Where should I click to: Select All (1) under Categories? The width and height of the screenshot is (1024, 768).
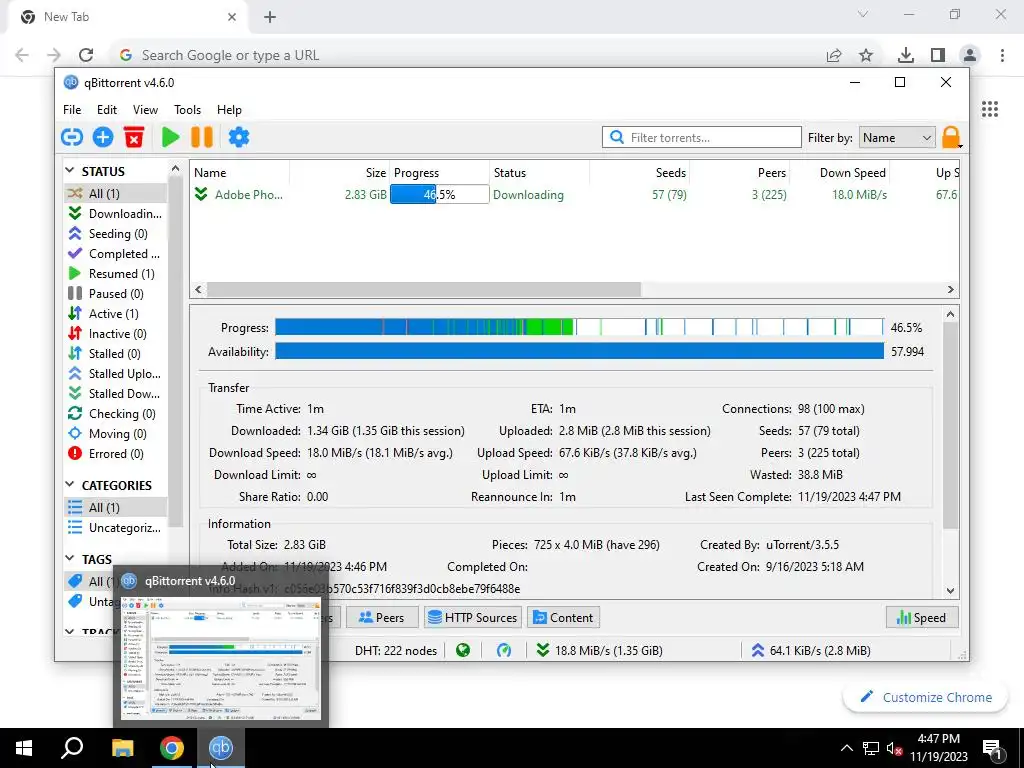coord(116,507)
